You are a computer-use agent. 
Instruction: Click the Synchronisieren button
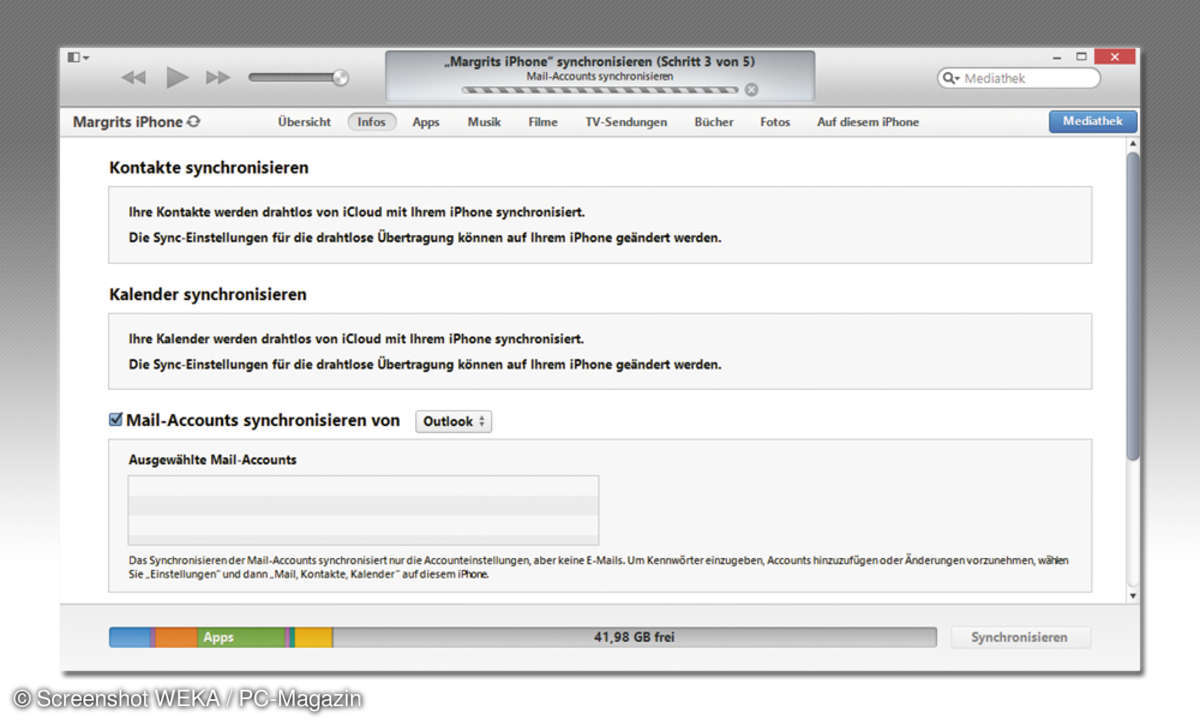click(1019, 637)
